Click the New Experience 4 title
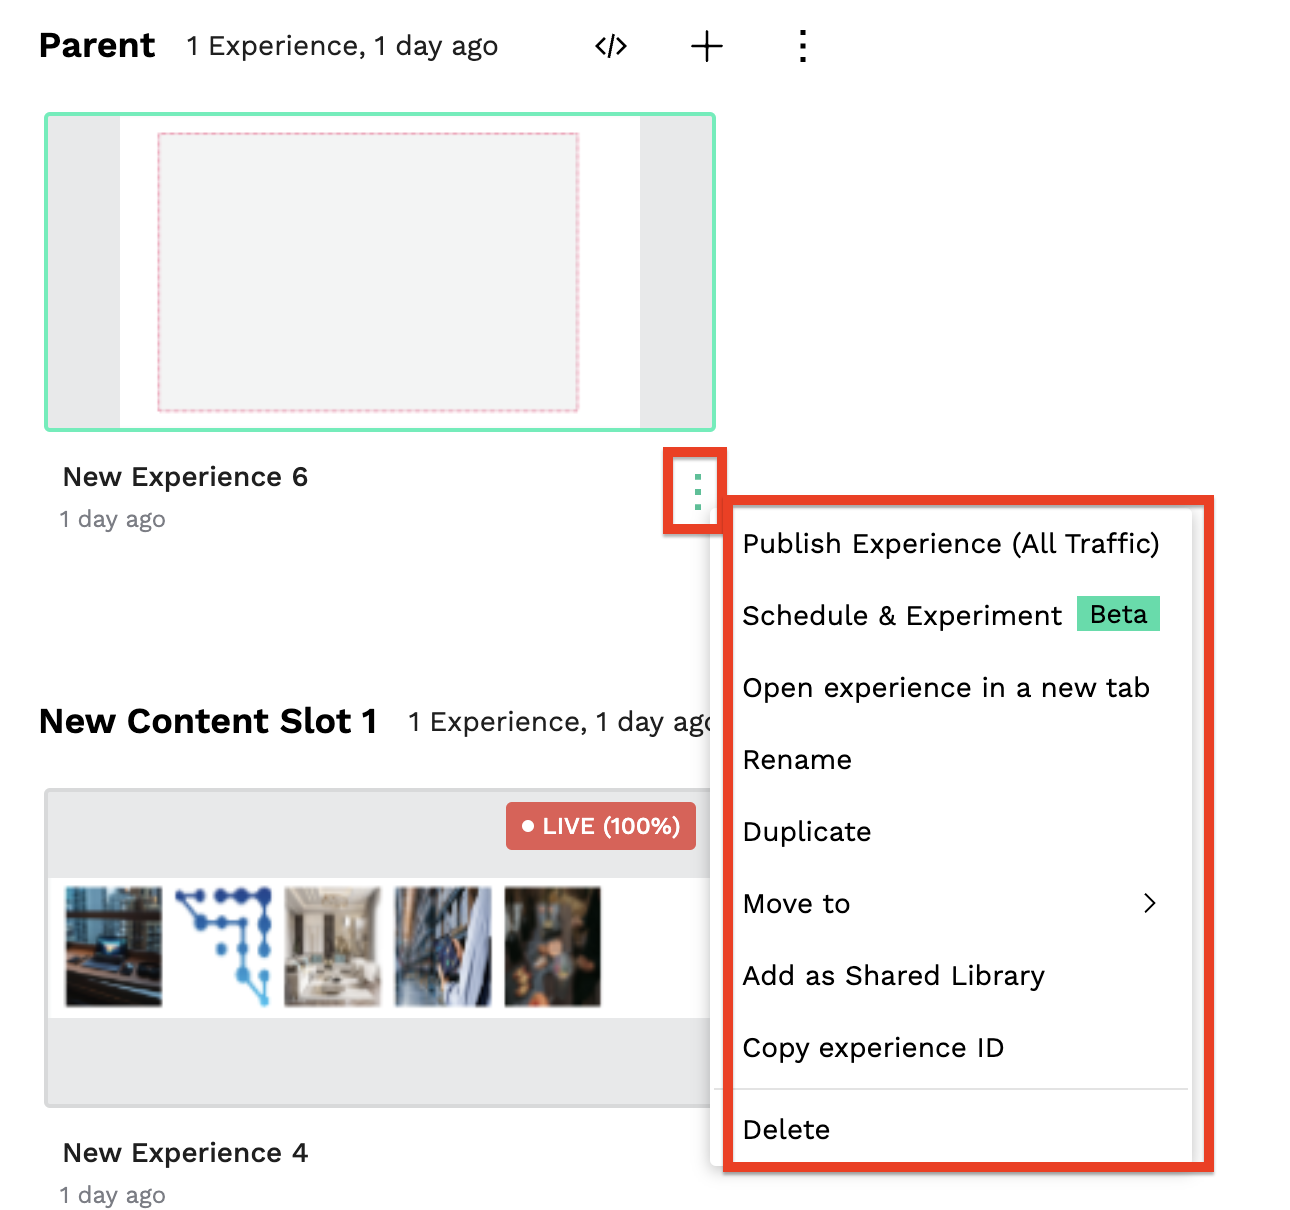The image size is (1290, 1210). coord(185,1153)
